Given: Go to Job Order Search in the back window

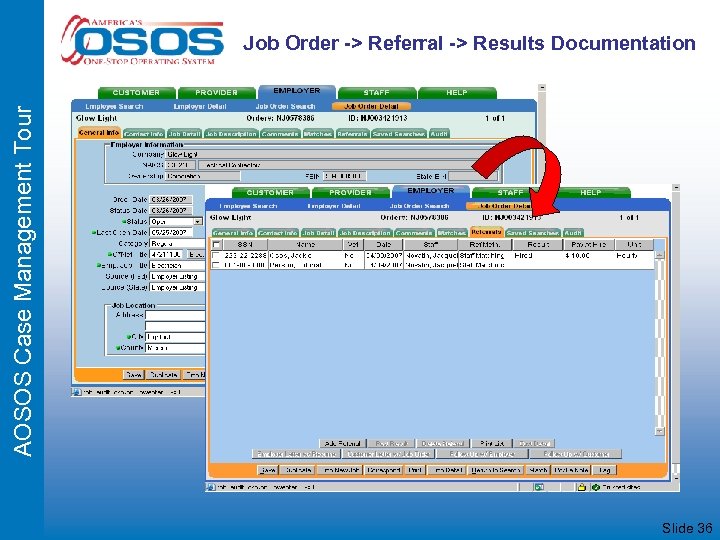Looking at the screenshot, I should pos(285,107).
